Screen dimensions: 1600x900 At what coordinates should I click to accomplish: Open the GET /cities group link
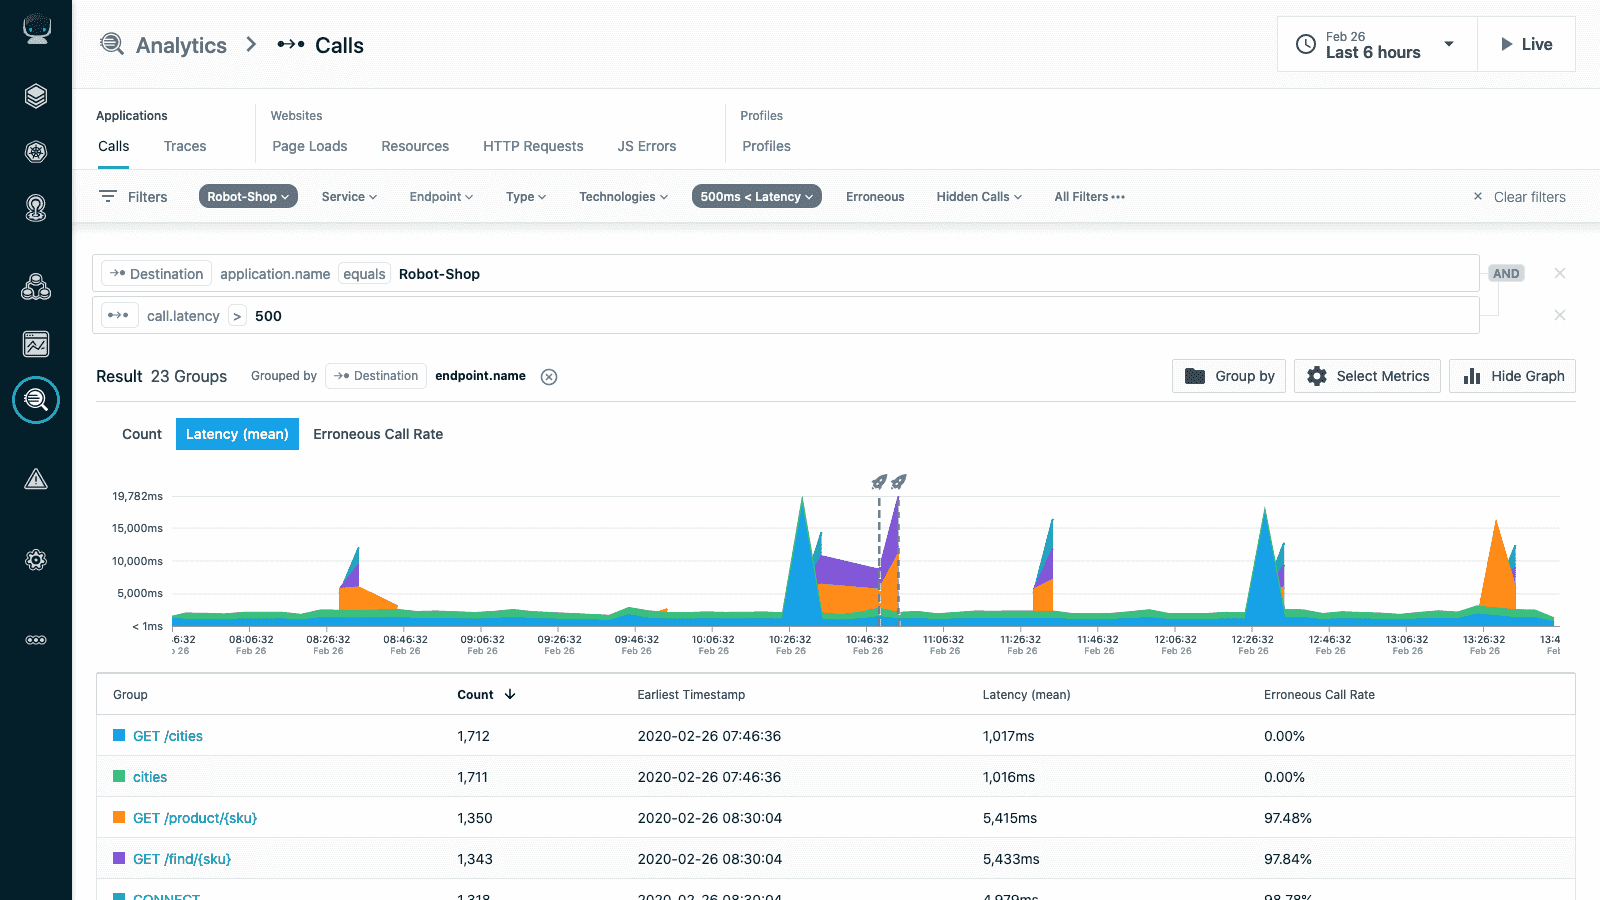168,735
